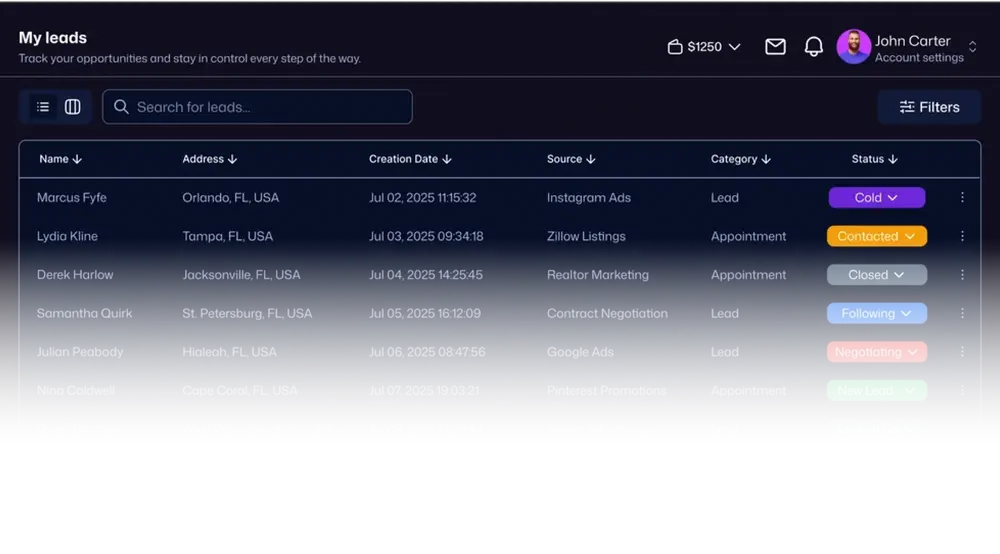Open Account settings link
Image resolution: width=1000 pixels, height=554 pixels.
[x=919, y=57]
